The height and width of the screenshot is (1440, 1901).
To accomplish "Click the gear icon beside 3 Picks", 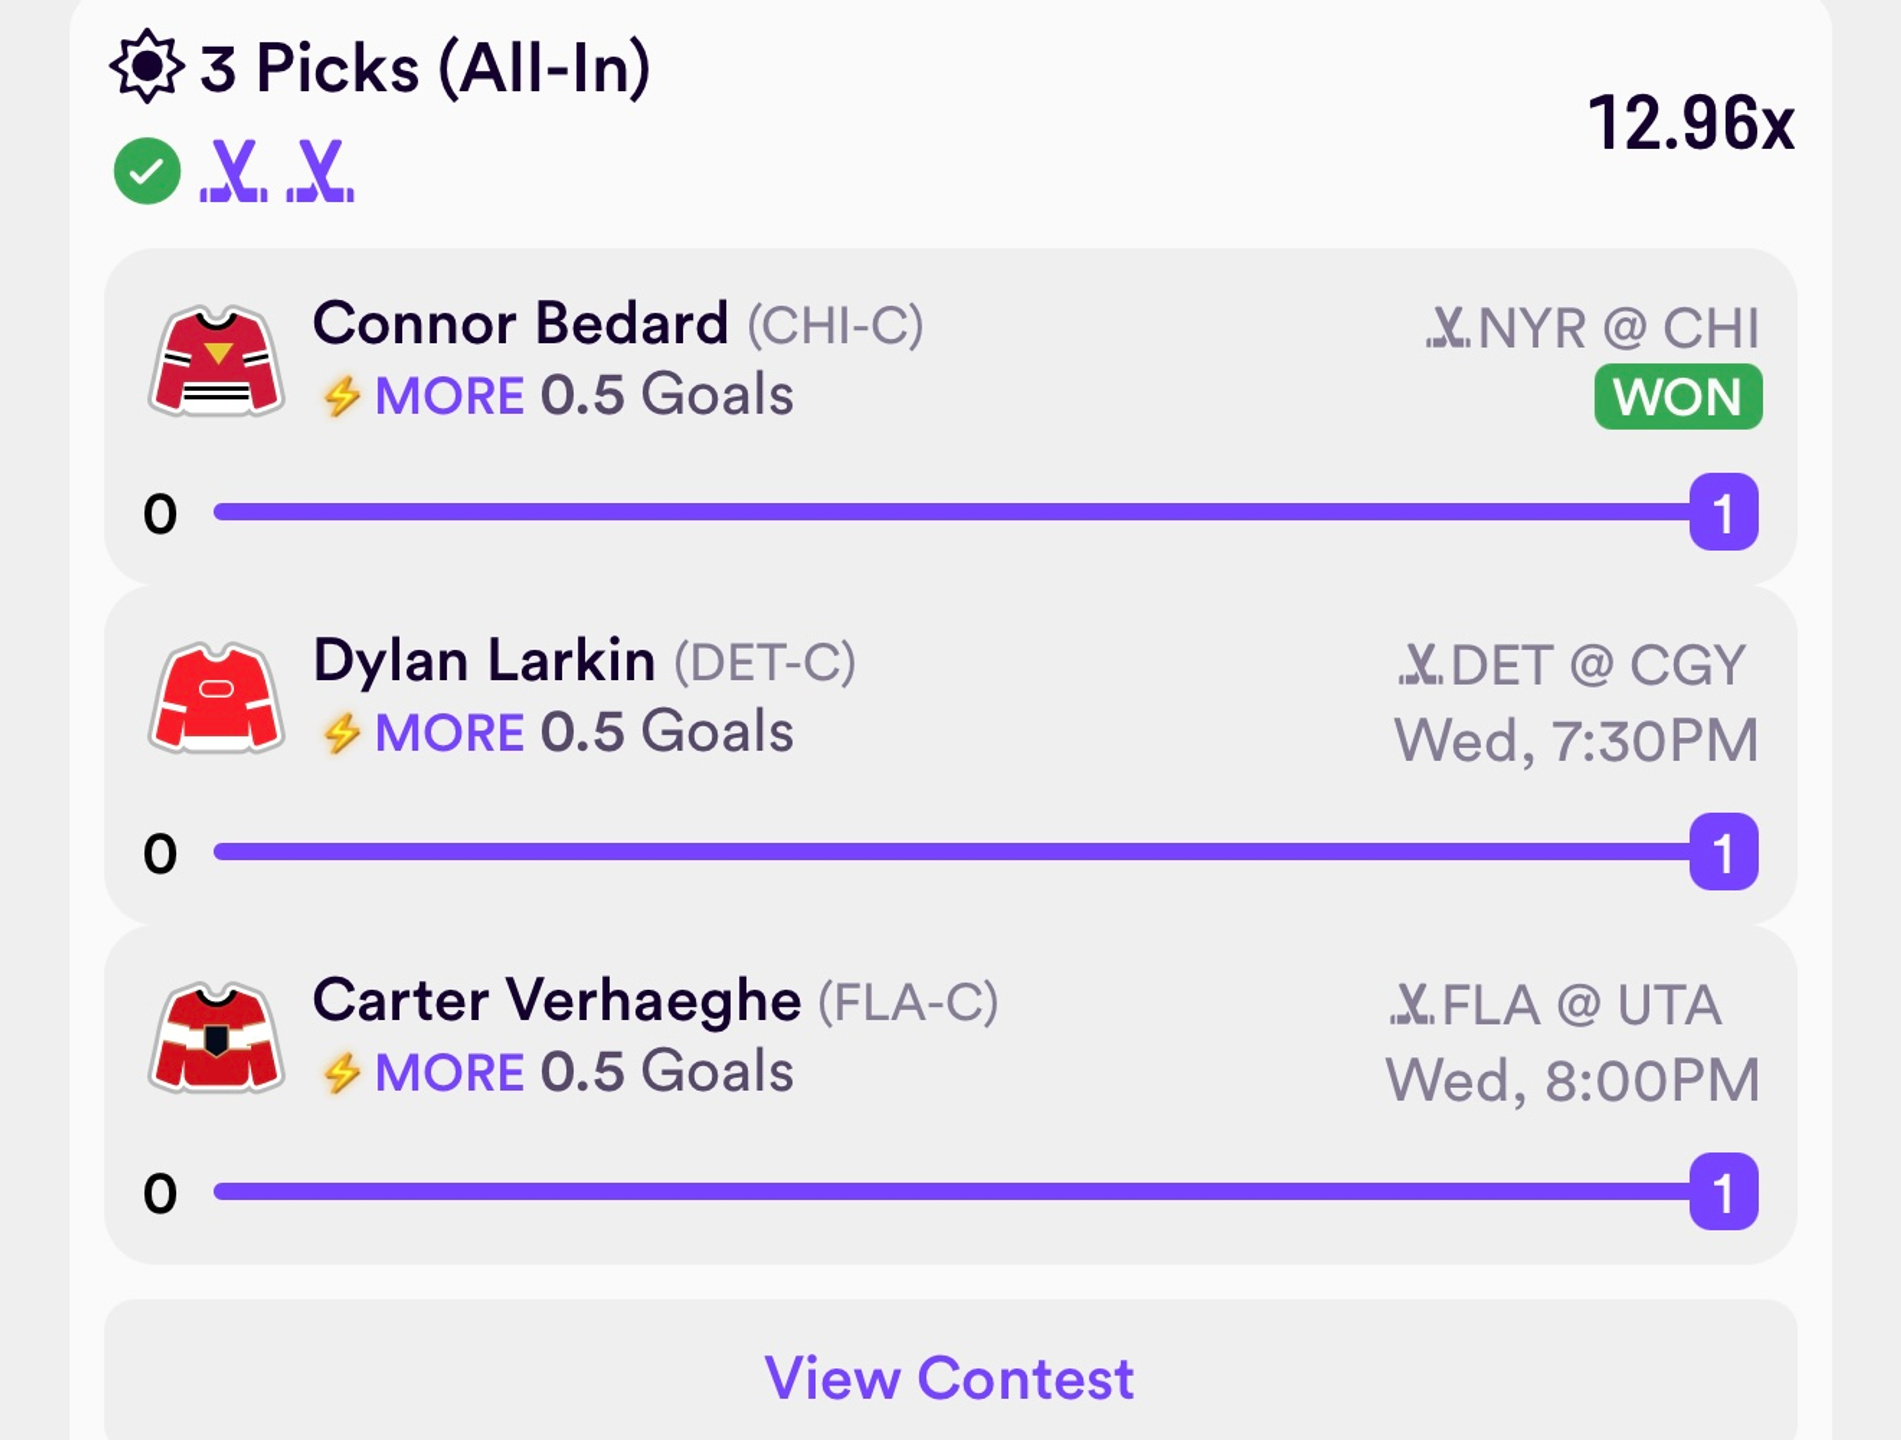I will point(147,67).
